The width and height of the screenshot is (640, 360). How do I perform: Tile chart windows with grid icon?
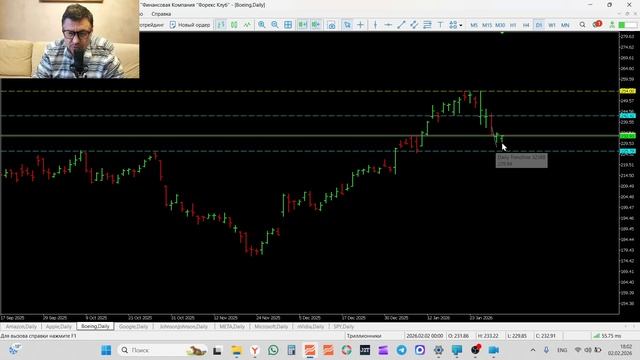tap(288, 25)
